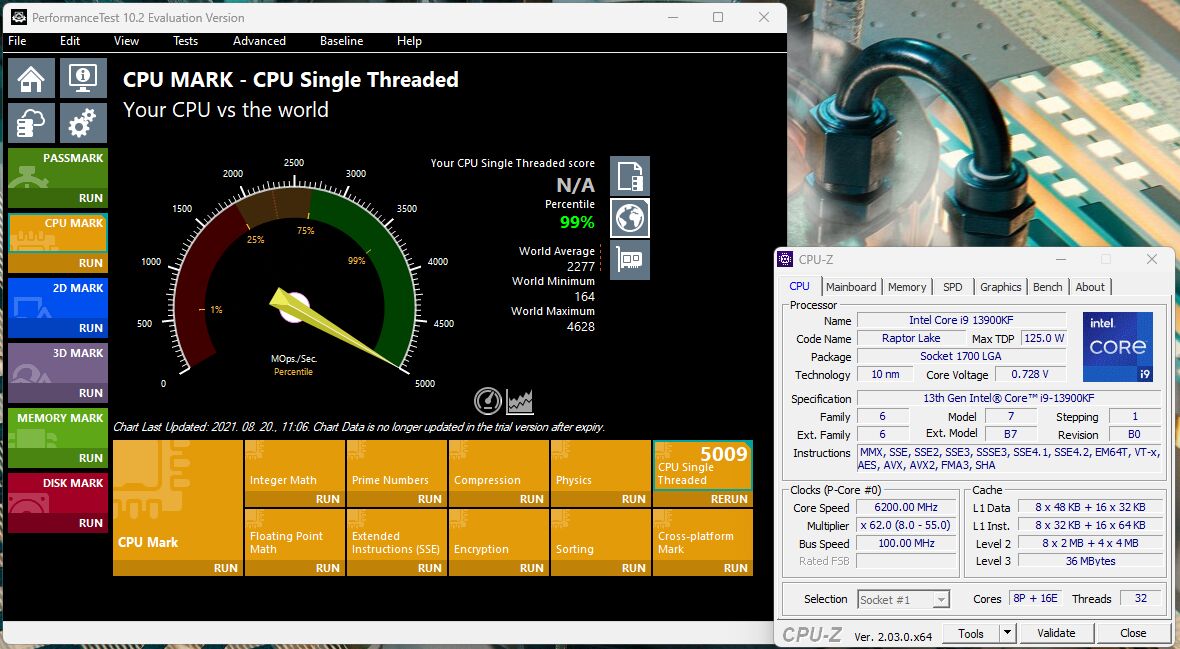The width and height of the screenshot is (1180, 649).
Task: Switch to the Bench tab in CPU-Z
Action: (x=1048, y=287)
